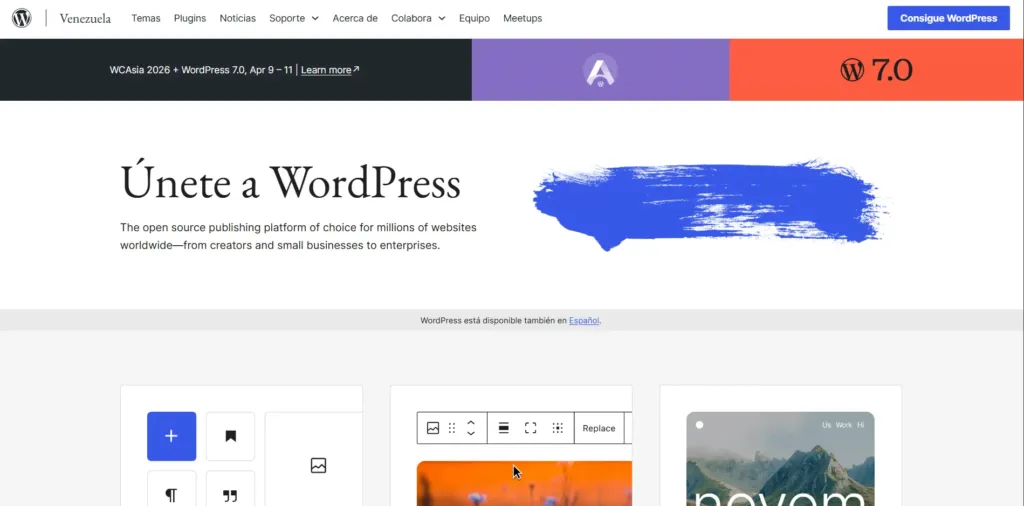The height and width of the screenshot is (506, 1024).
Task: Pick the quote block icon
Action: coord(230,493)
